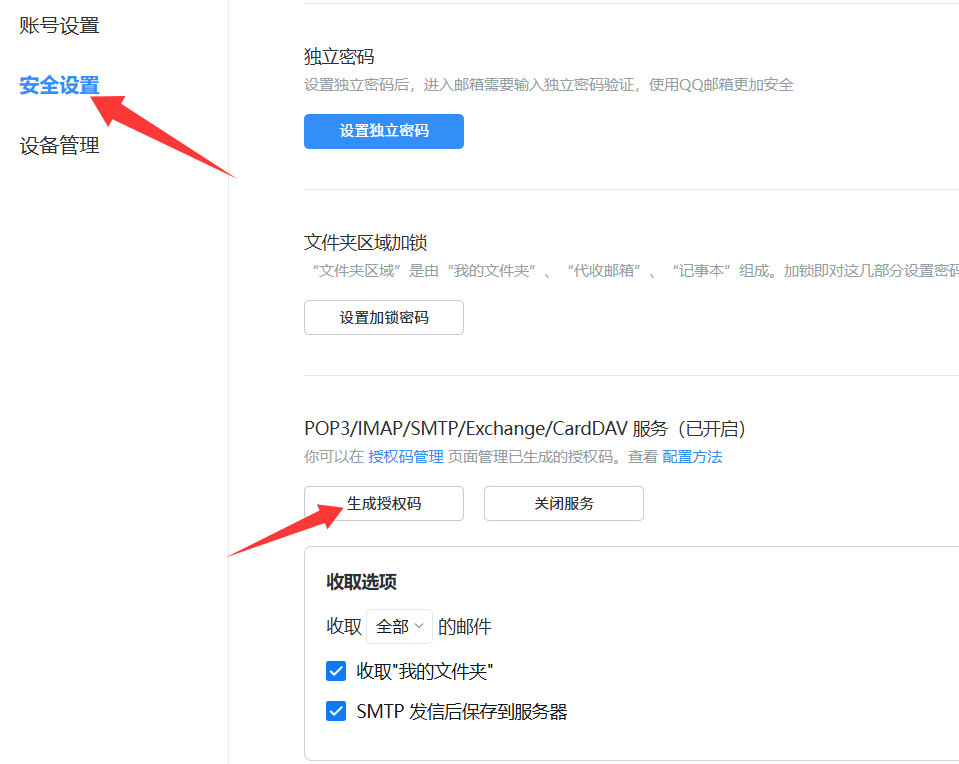Screen dimensions: 959x764
Task: Open the 授权码管理 link
Action: (x=405, y=457)
